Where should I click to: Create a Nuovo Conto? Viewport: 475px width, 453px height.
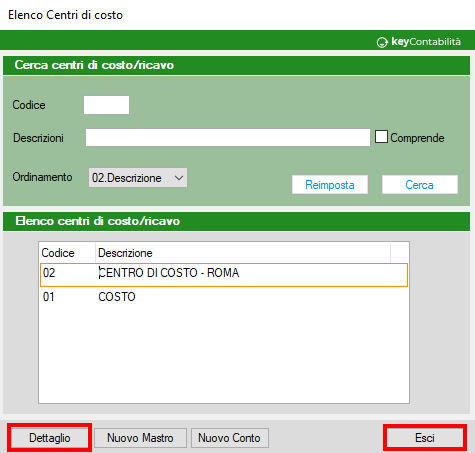pyautogui.click(x=230, y=438)
